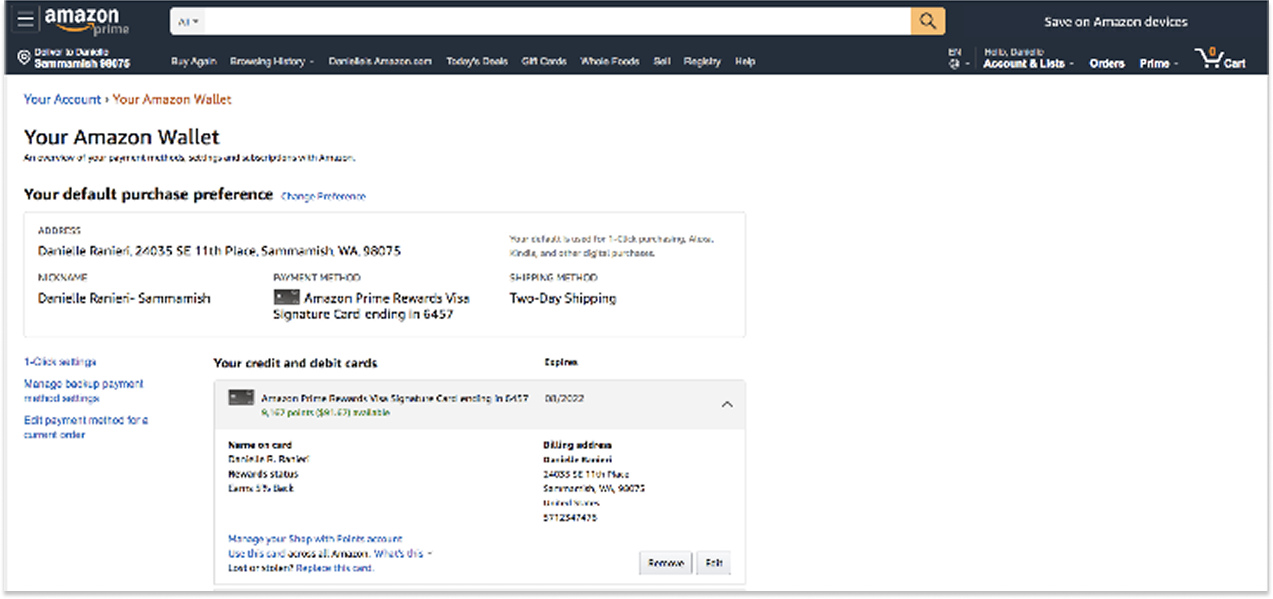Click the Change Preference link
Viewport: 1273px width, 599px height.
click(323, 196)
